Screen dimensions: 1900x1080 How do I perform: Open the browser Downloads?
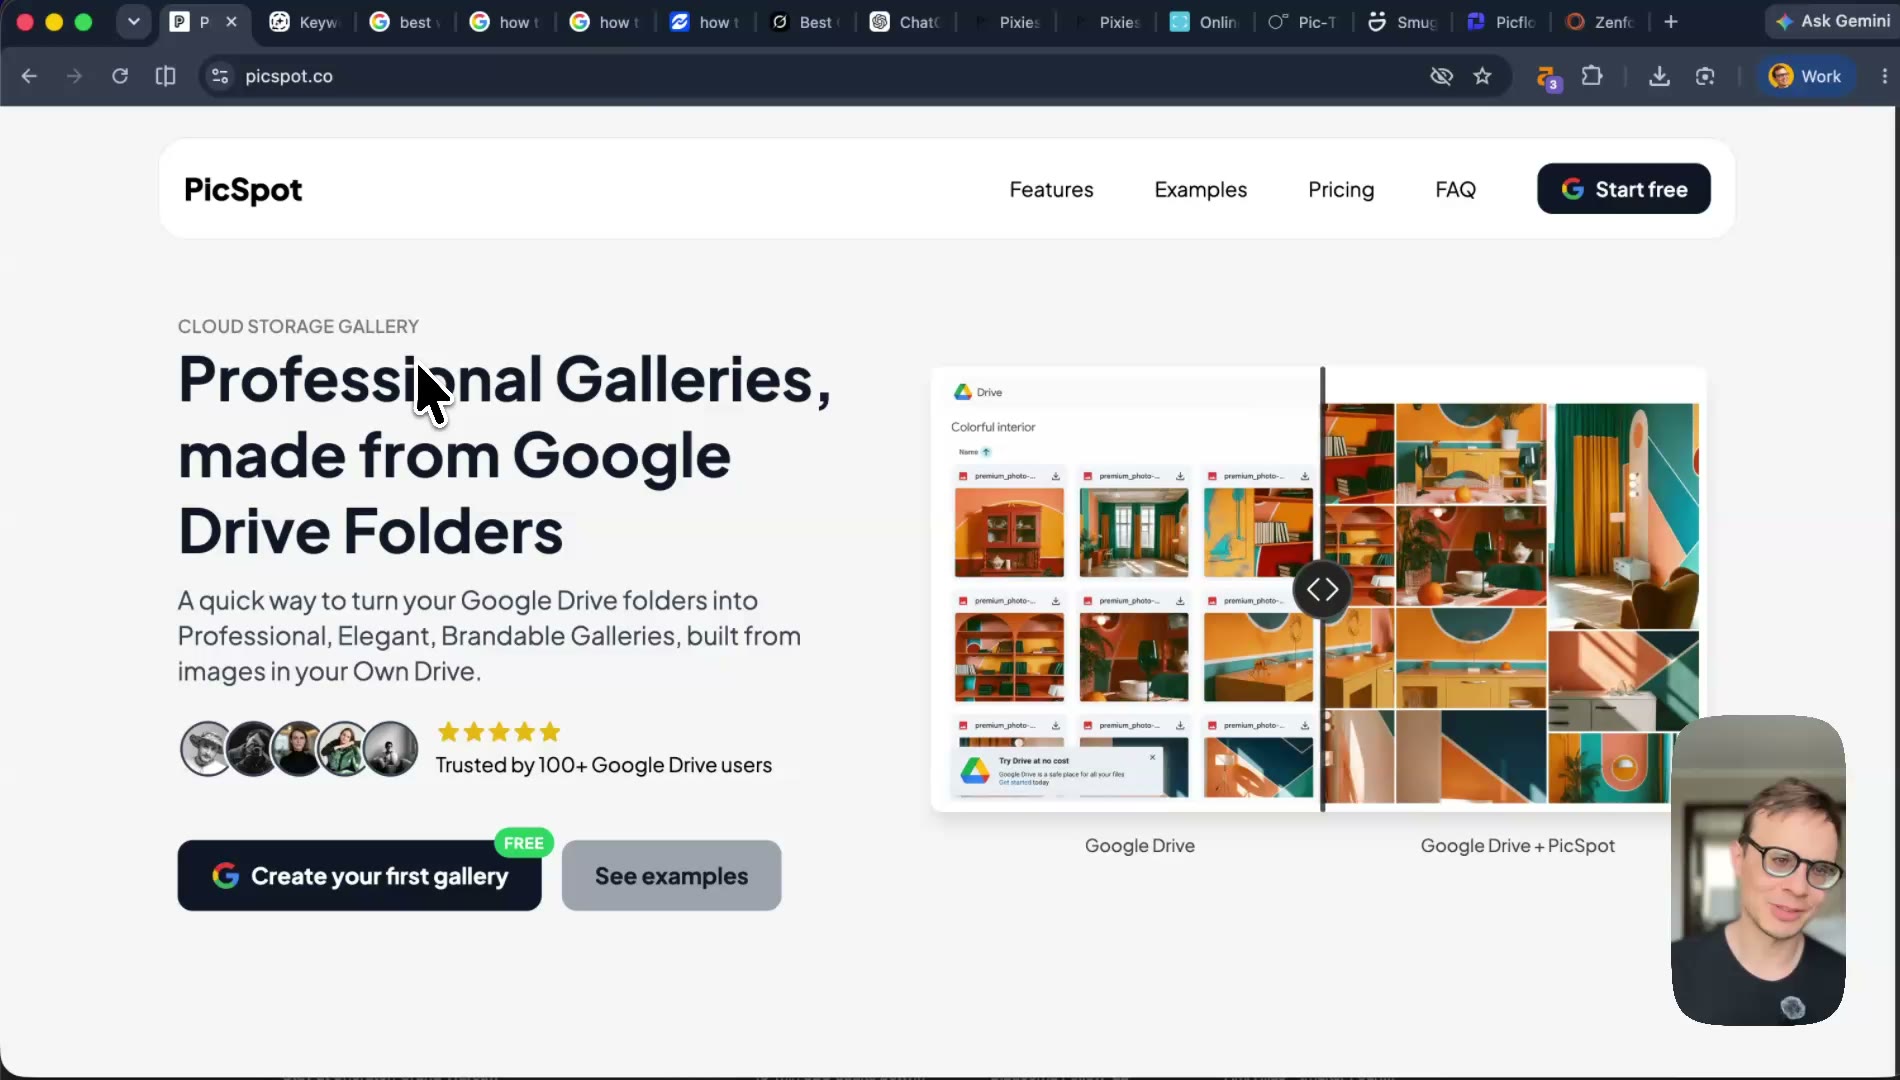point(1659,76)
